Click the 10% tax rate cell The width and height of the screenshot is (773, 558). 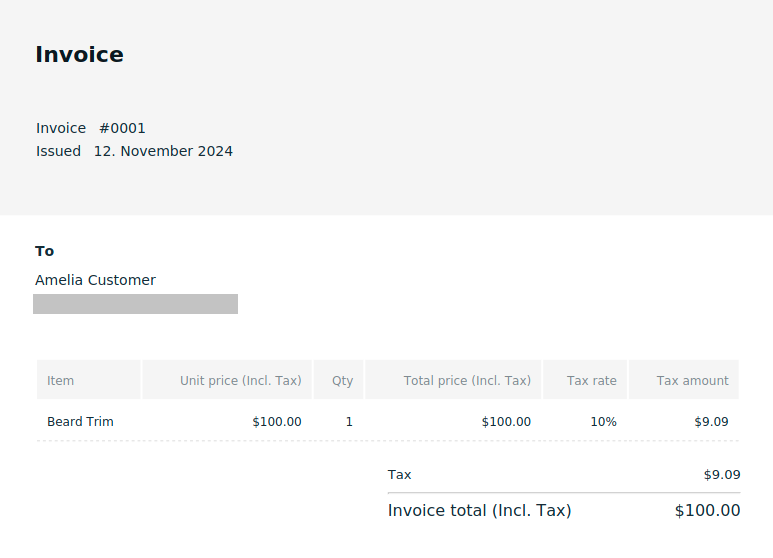click(603, 422)
